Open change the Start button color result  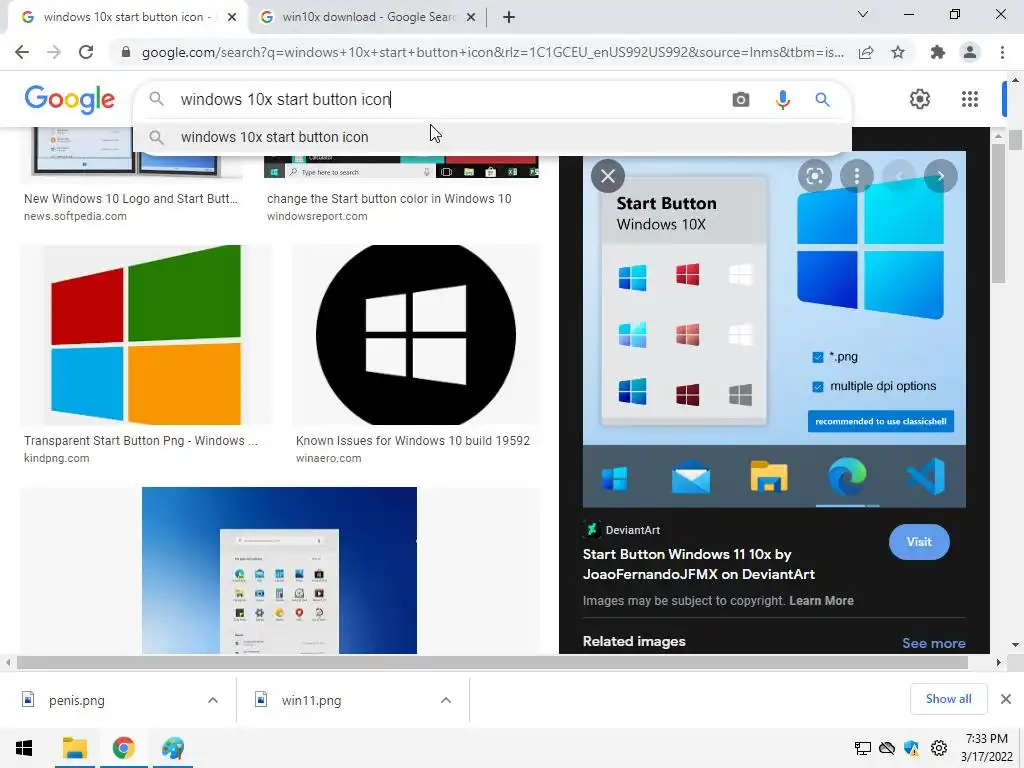[389, 199]
